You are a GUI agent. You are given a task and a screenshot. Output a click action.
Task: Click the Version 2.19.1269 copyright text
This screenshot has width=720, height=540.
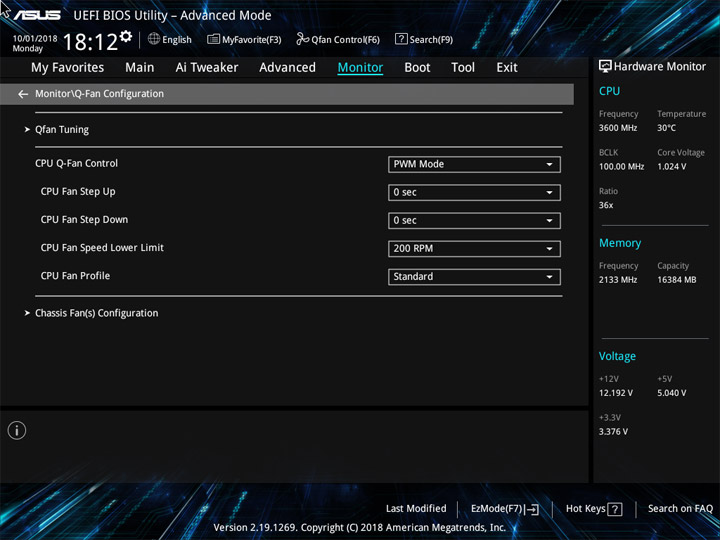(360, 528)
